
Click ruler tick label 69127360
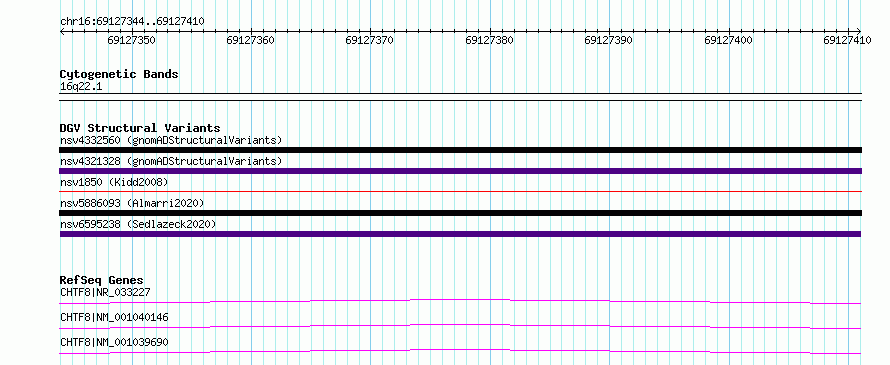(x=250, y=40)
